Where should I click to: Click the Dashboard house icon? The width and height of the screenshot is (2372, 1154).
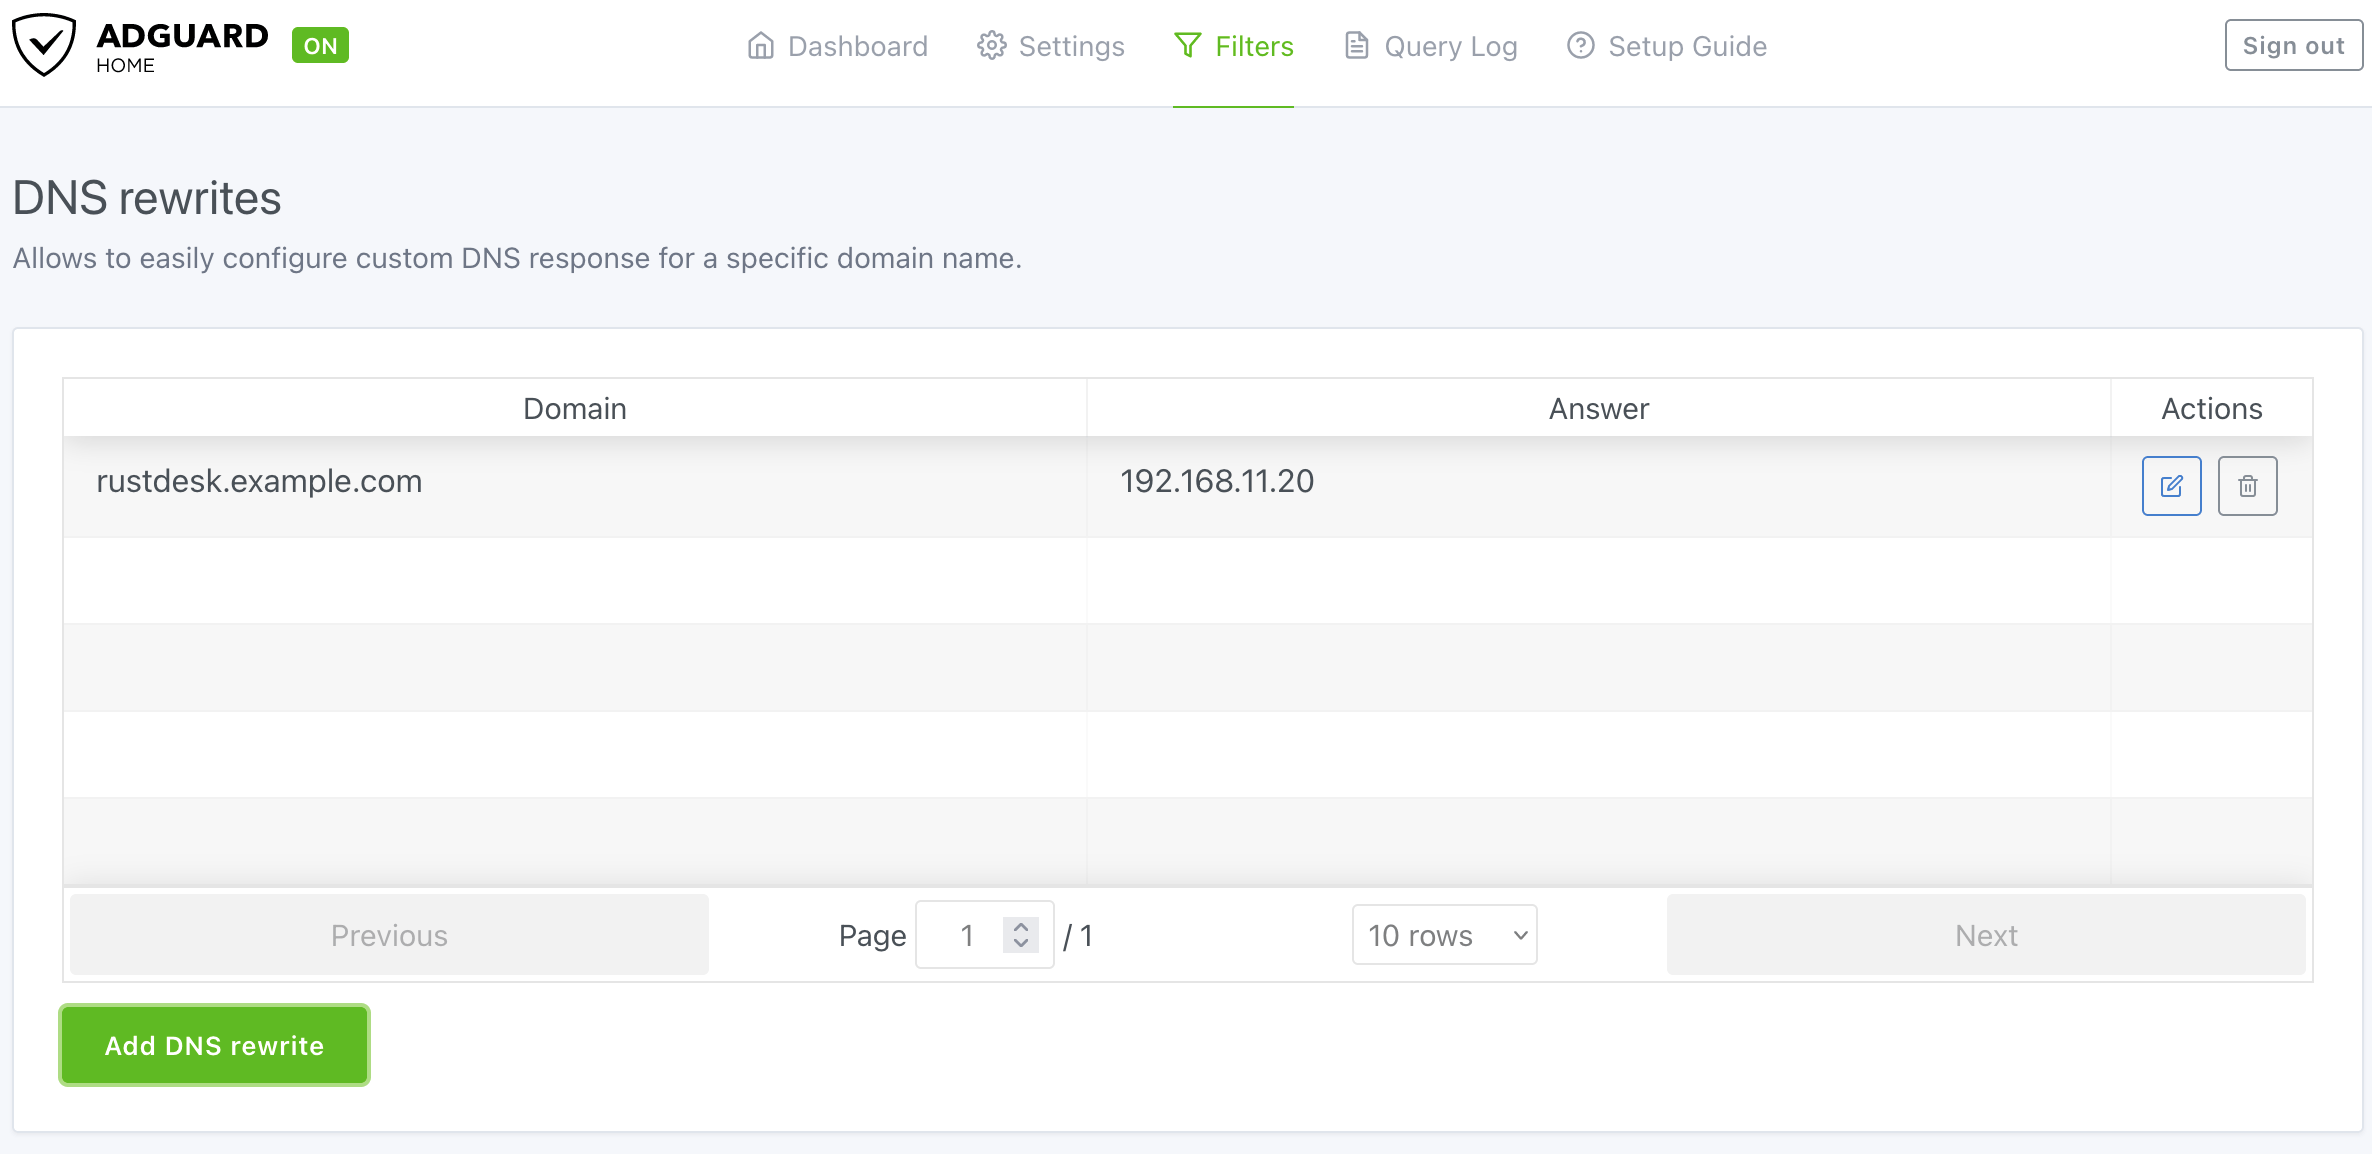click(761, 46)
